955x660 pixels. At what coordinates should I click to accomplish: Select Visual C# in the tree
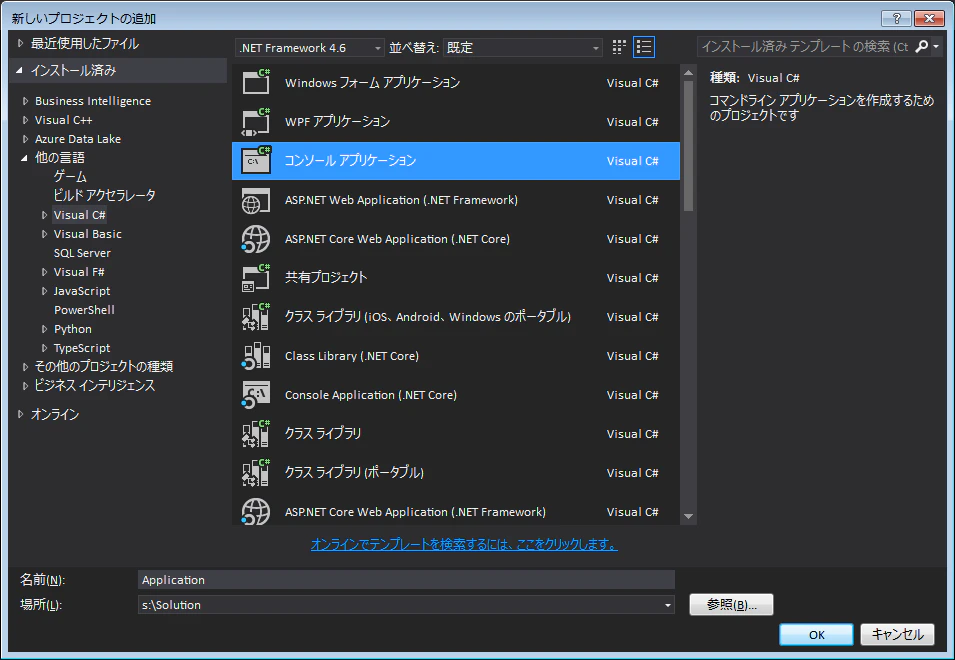coord(79,215)
